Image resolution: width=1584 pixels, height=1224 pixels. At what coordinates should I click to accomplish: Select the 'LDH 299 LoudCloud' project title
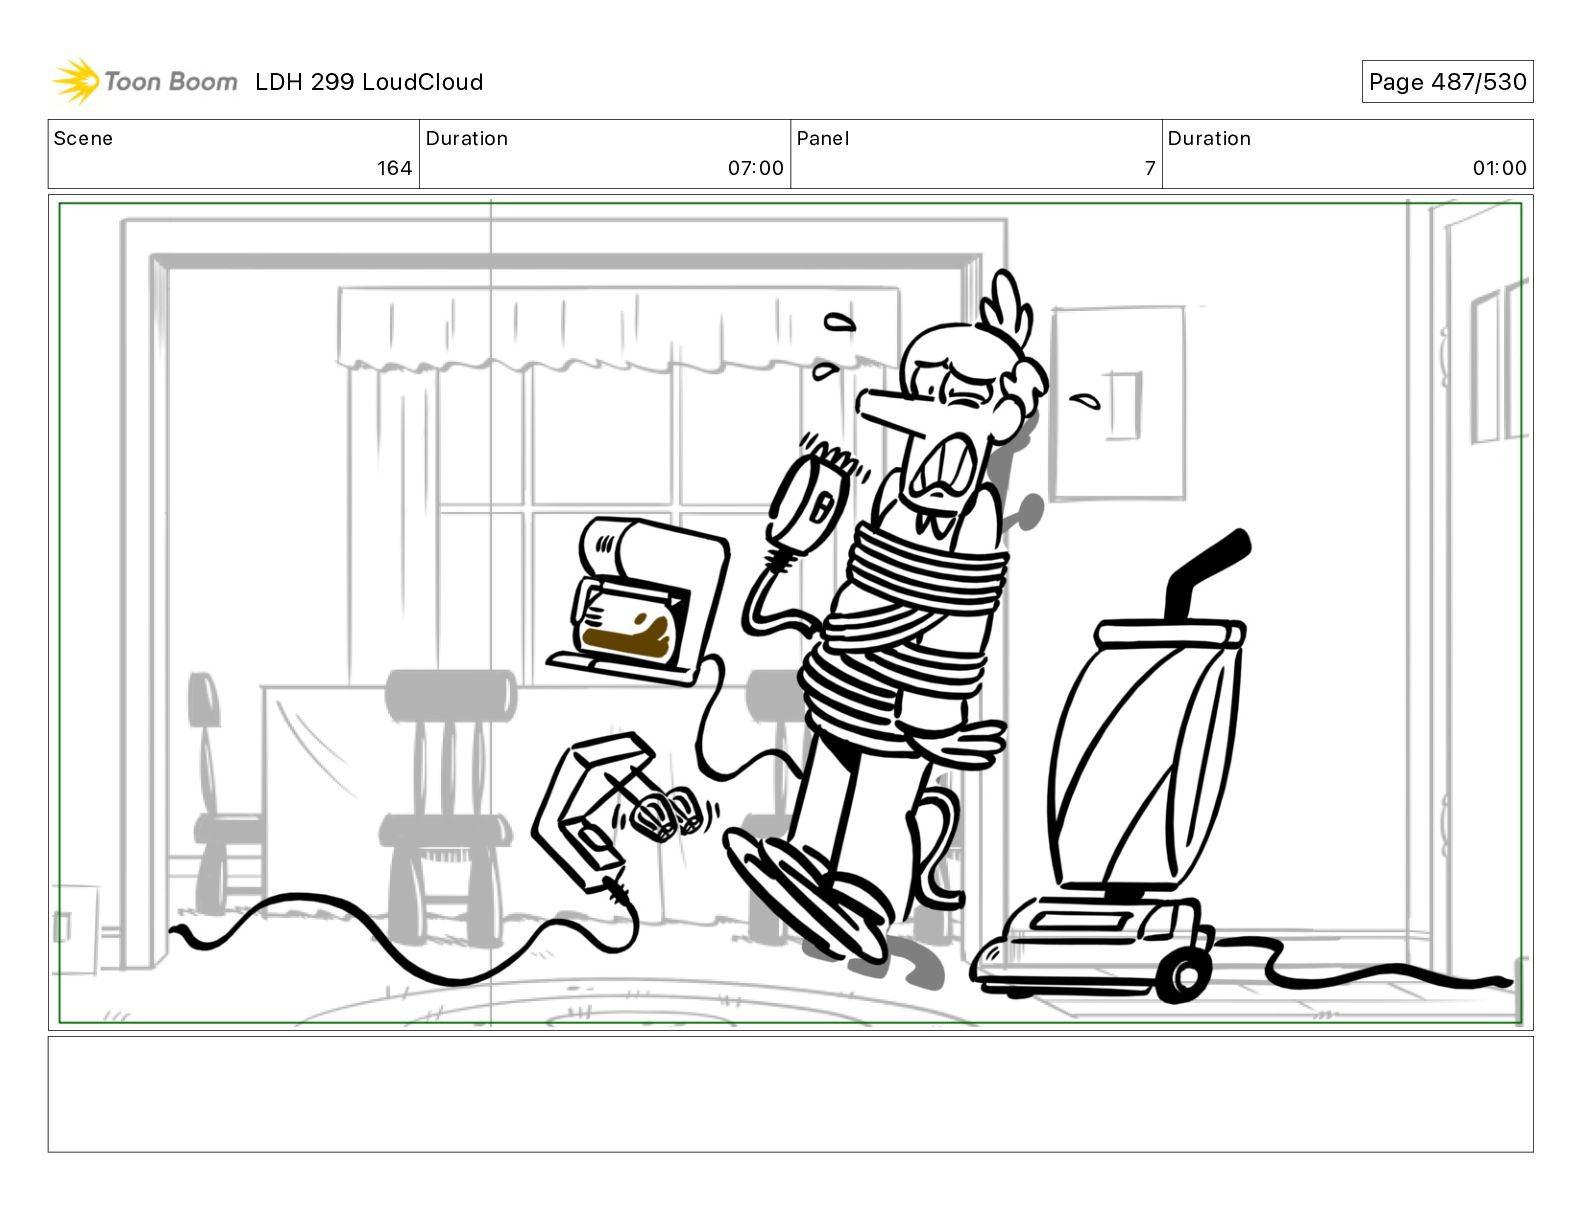369,82
